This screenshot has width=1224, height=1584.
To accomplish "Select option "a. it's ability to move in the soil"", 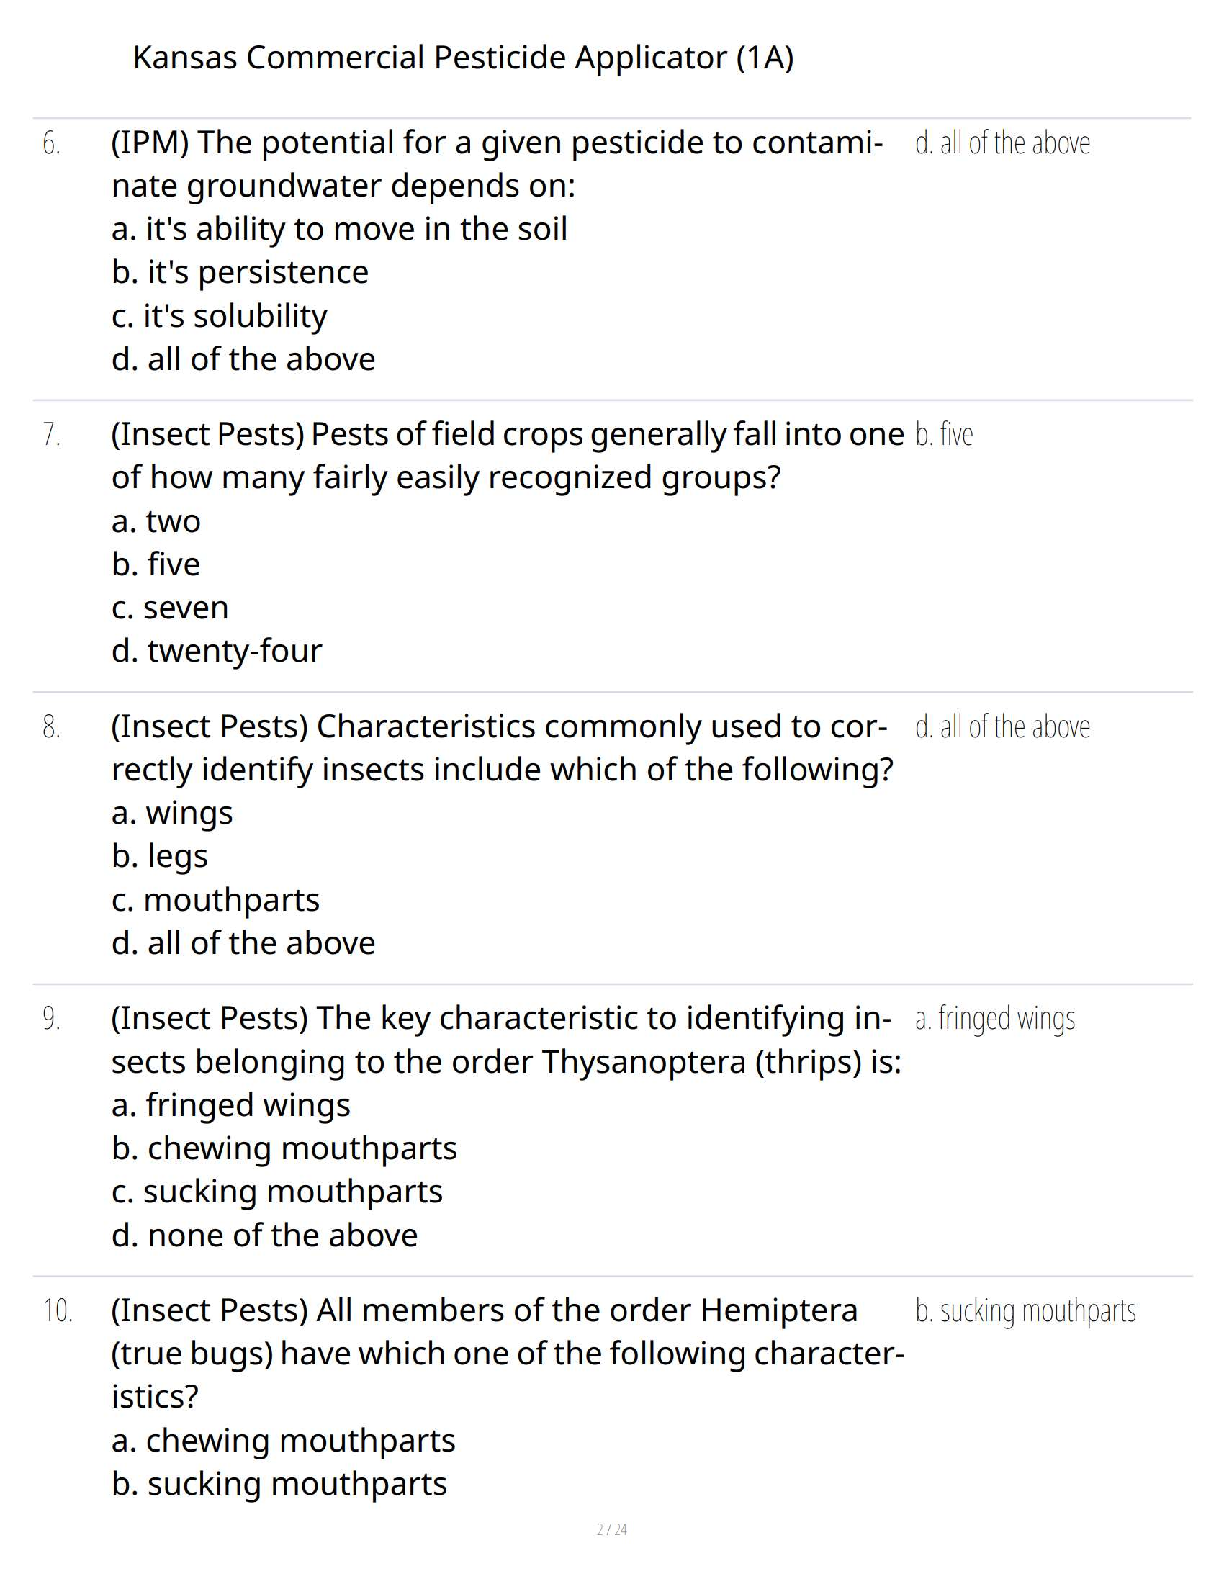I will point(339,229).
